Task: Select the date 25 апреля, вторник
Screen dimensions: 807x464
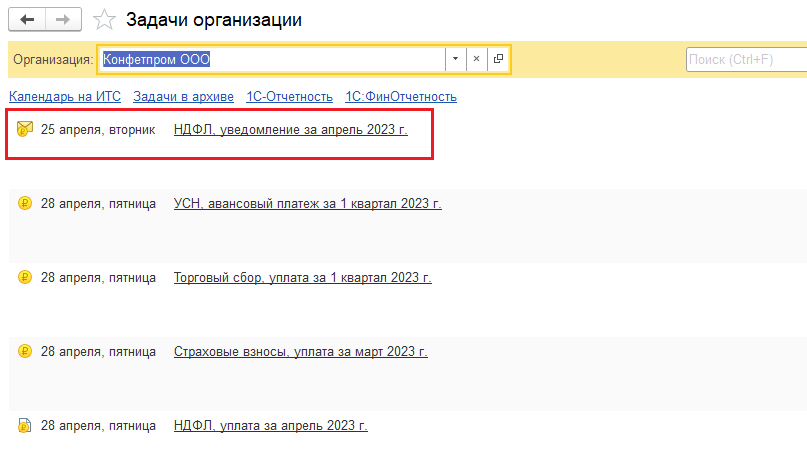Action: point(98,130)
